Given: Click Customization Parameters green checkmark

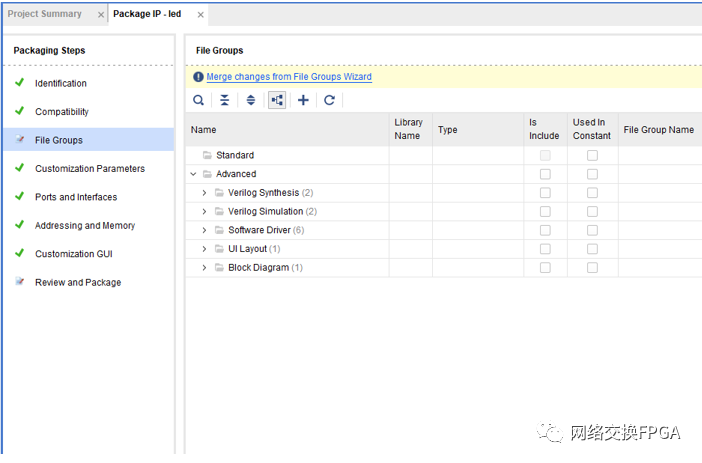Looking at the screenshot, I should (x=19, y=167).
